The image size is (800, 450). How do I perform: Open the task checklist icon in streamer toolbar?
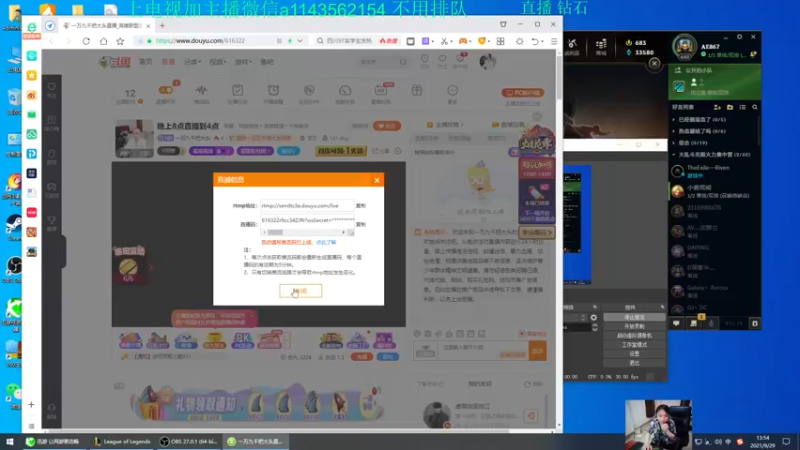click(237, 90)
